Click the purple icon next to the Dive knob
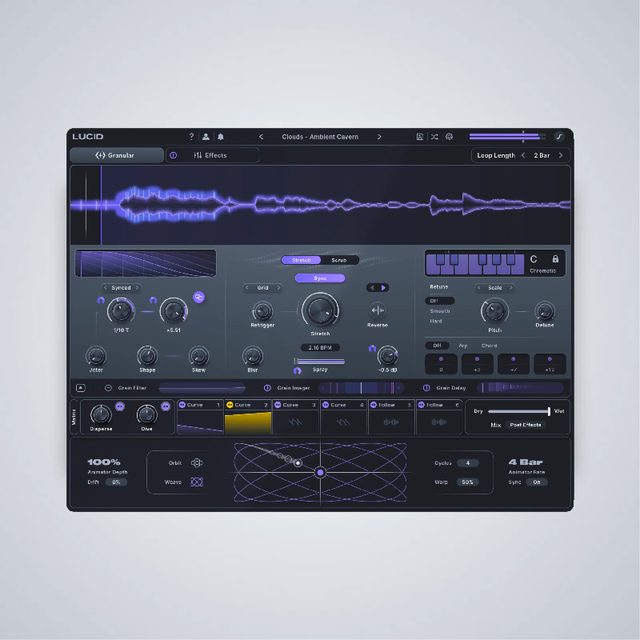Viewport: 640px width, 640px height. [x=165, y=406]
